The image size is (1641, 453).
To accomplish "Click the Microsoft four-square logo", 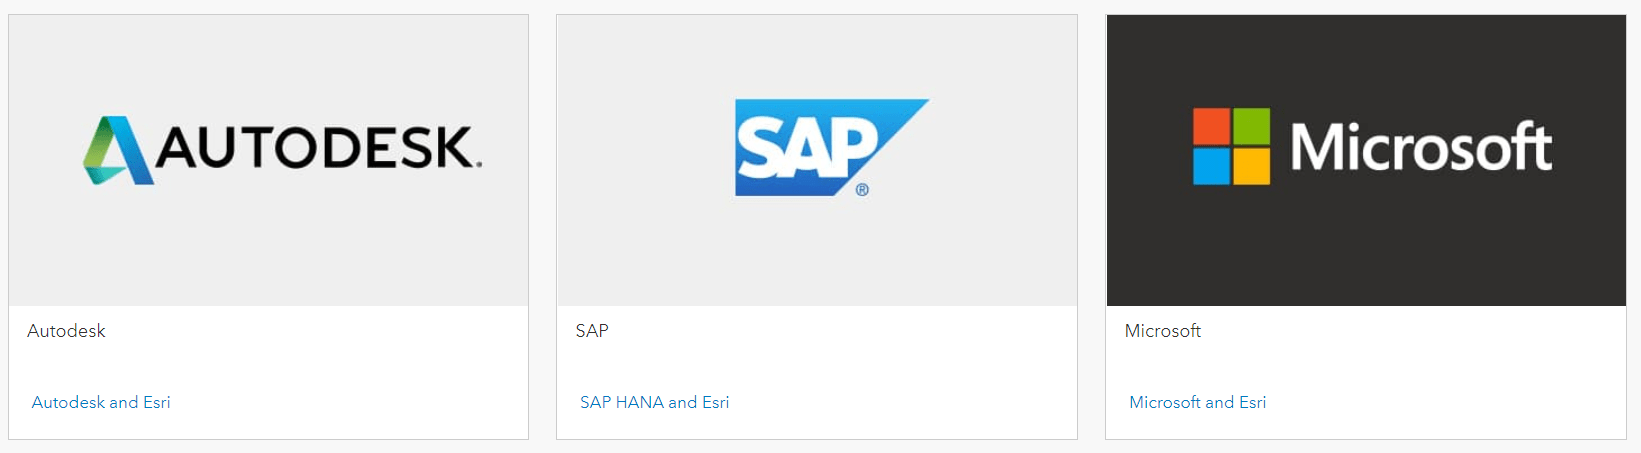I will 1231,146.
